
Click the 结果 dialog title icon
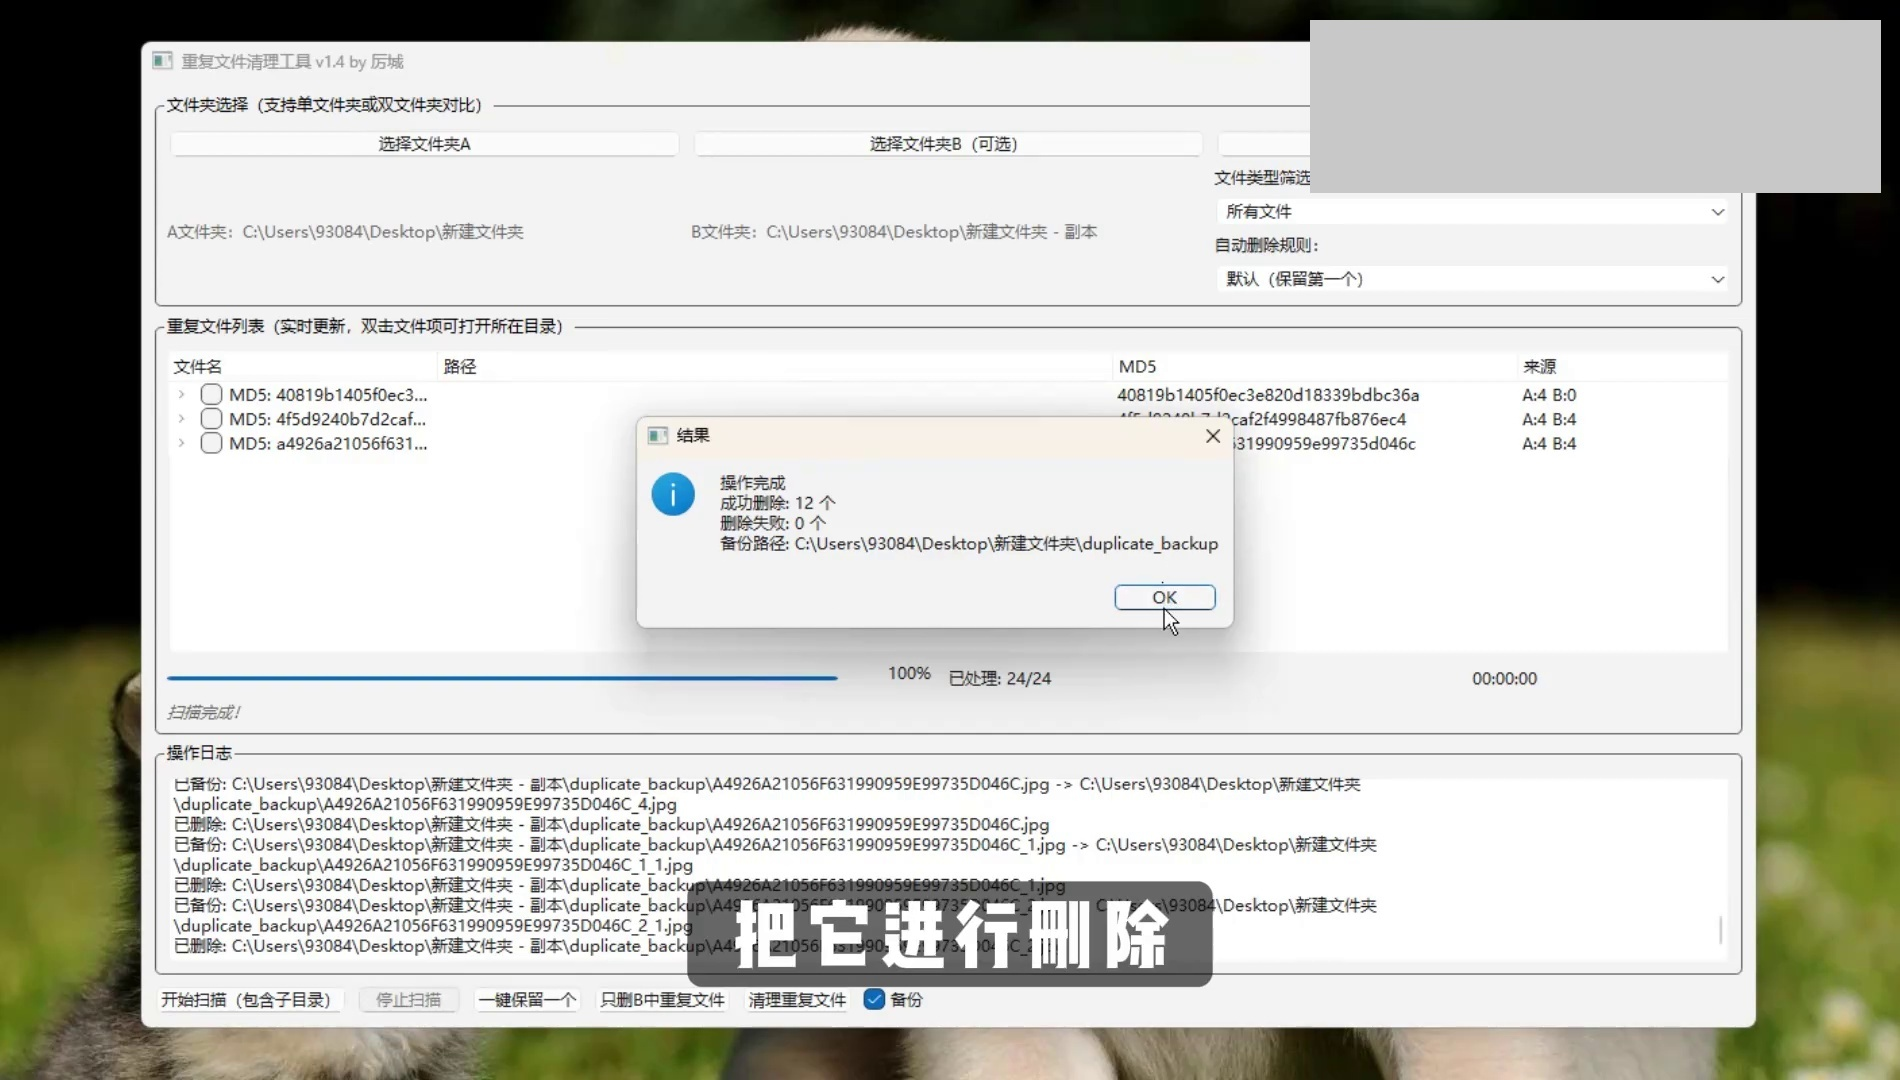[658, 435]
